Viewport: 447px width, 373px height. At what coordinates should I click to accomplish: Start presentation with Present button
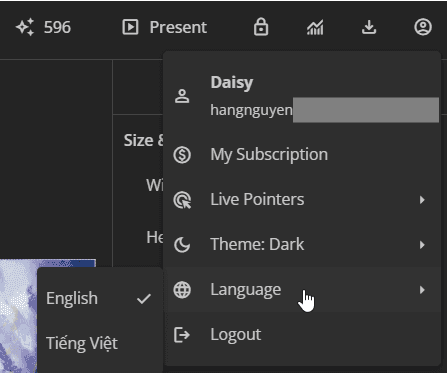(164, 27)
